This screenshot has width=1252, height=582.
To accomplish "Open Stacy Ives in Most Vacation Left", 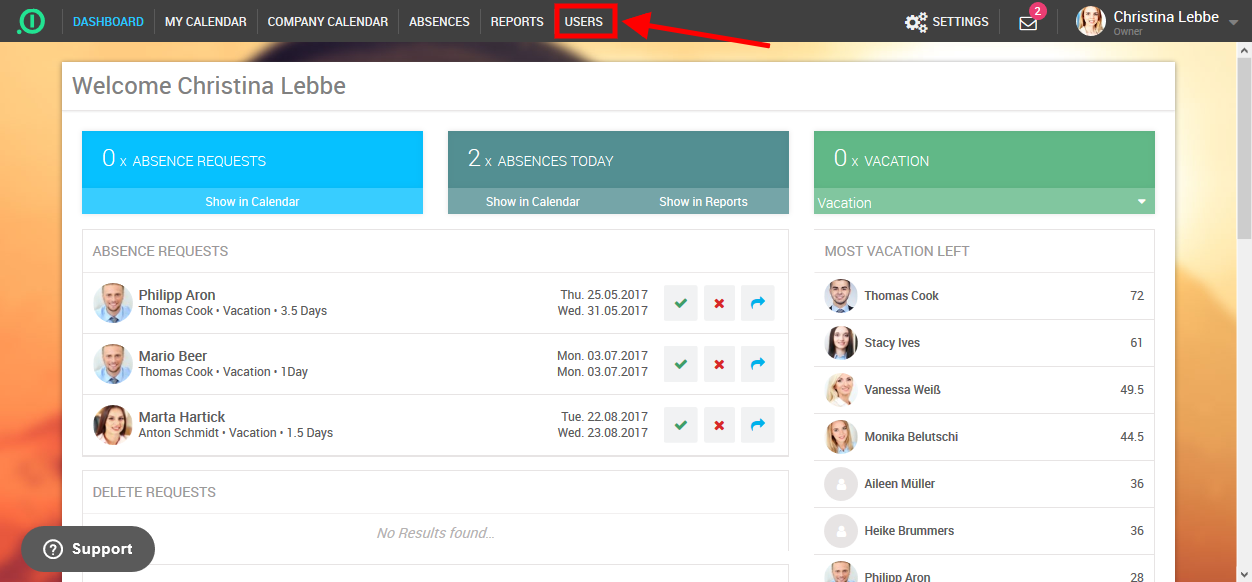I will (892, 343).
